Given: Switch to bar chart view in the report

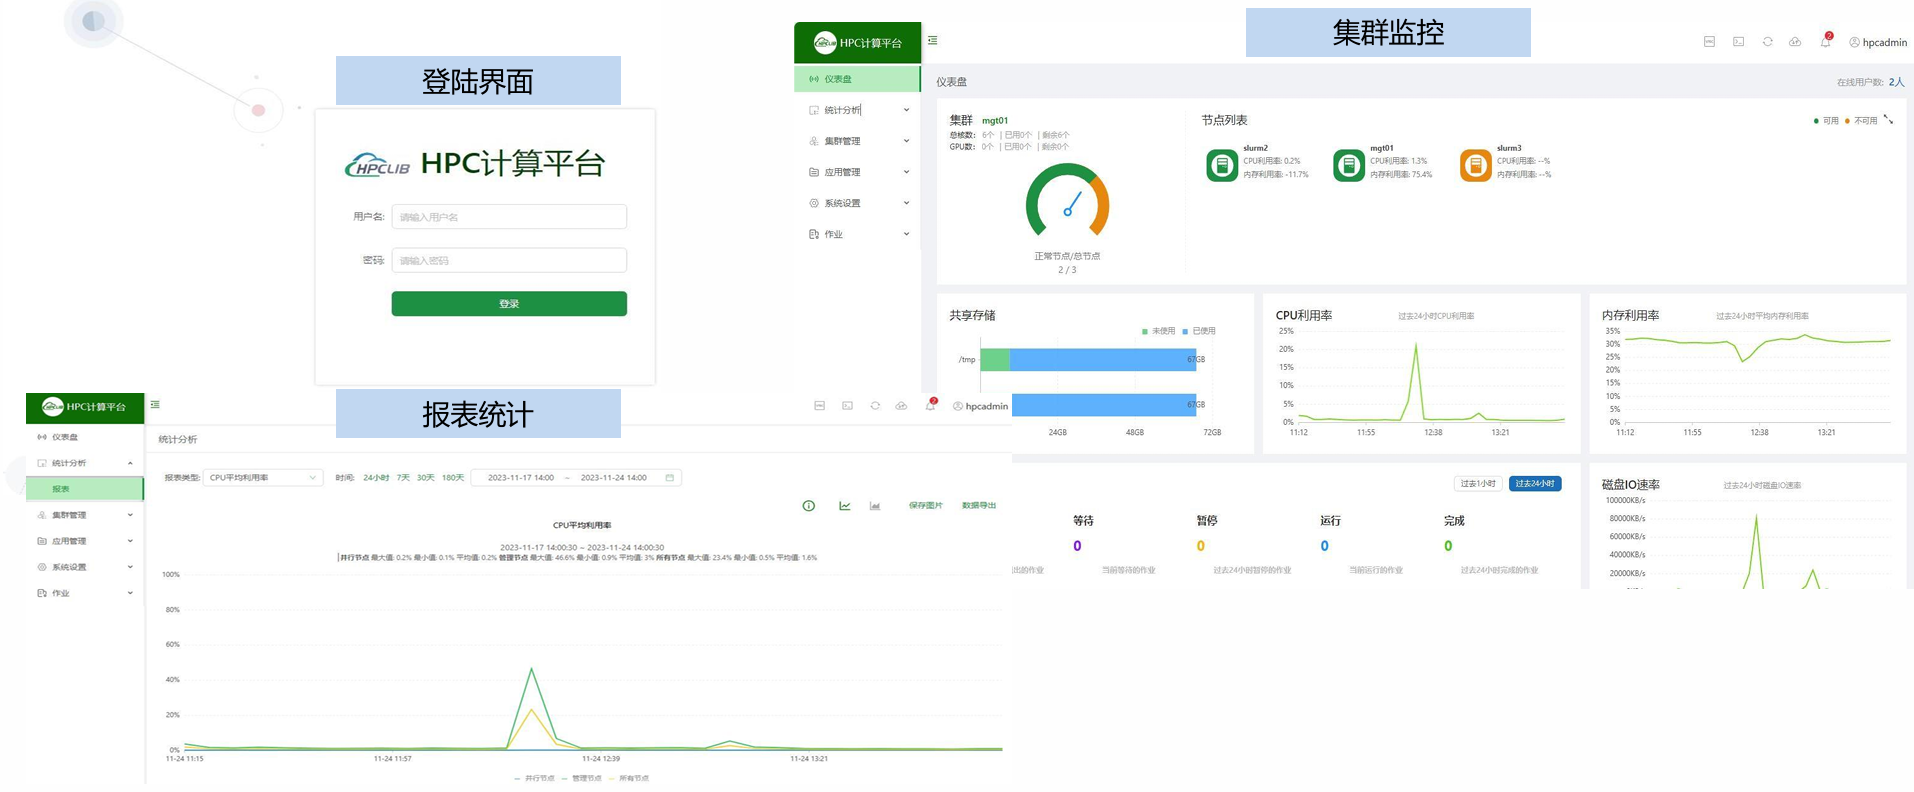Looking at the screenshot, I should (875, 506).
